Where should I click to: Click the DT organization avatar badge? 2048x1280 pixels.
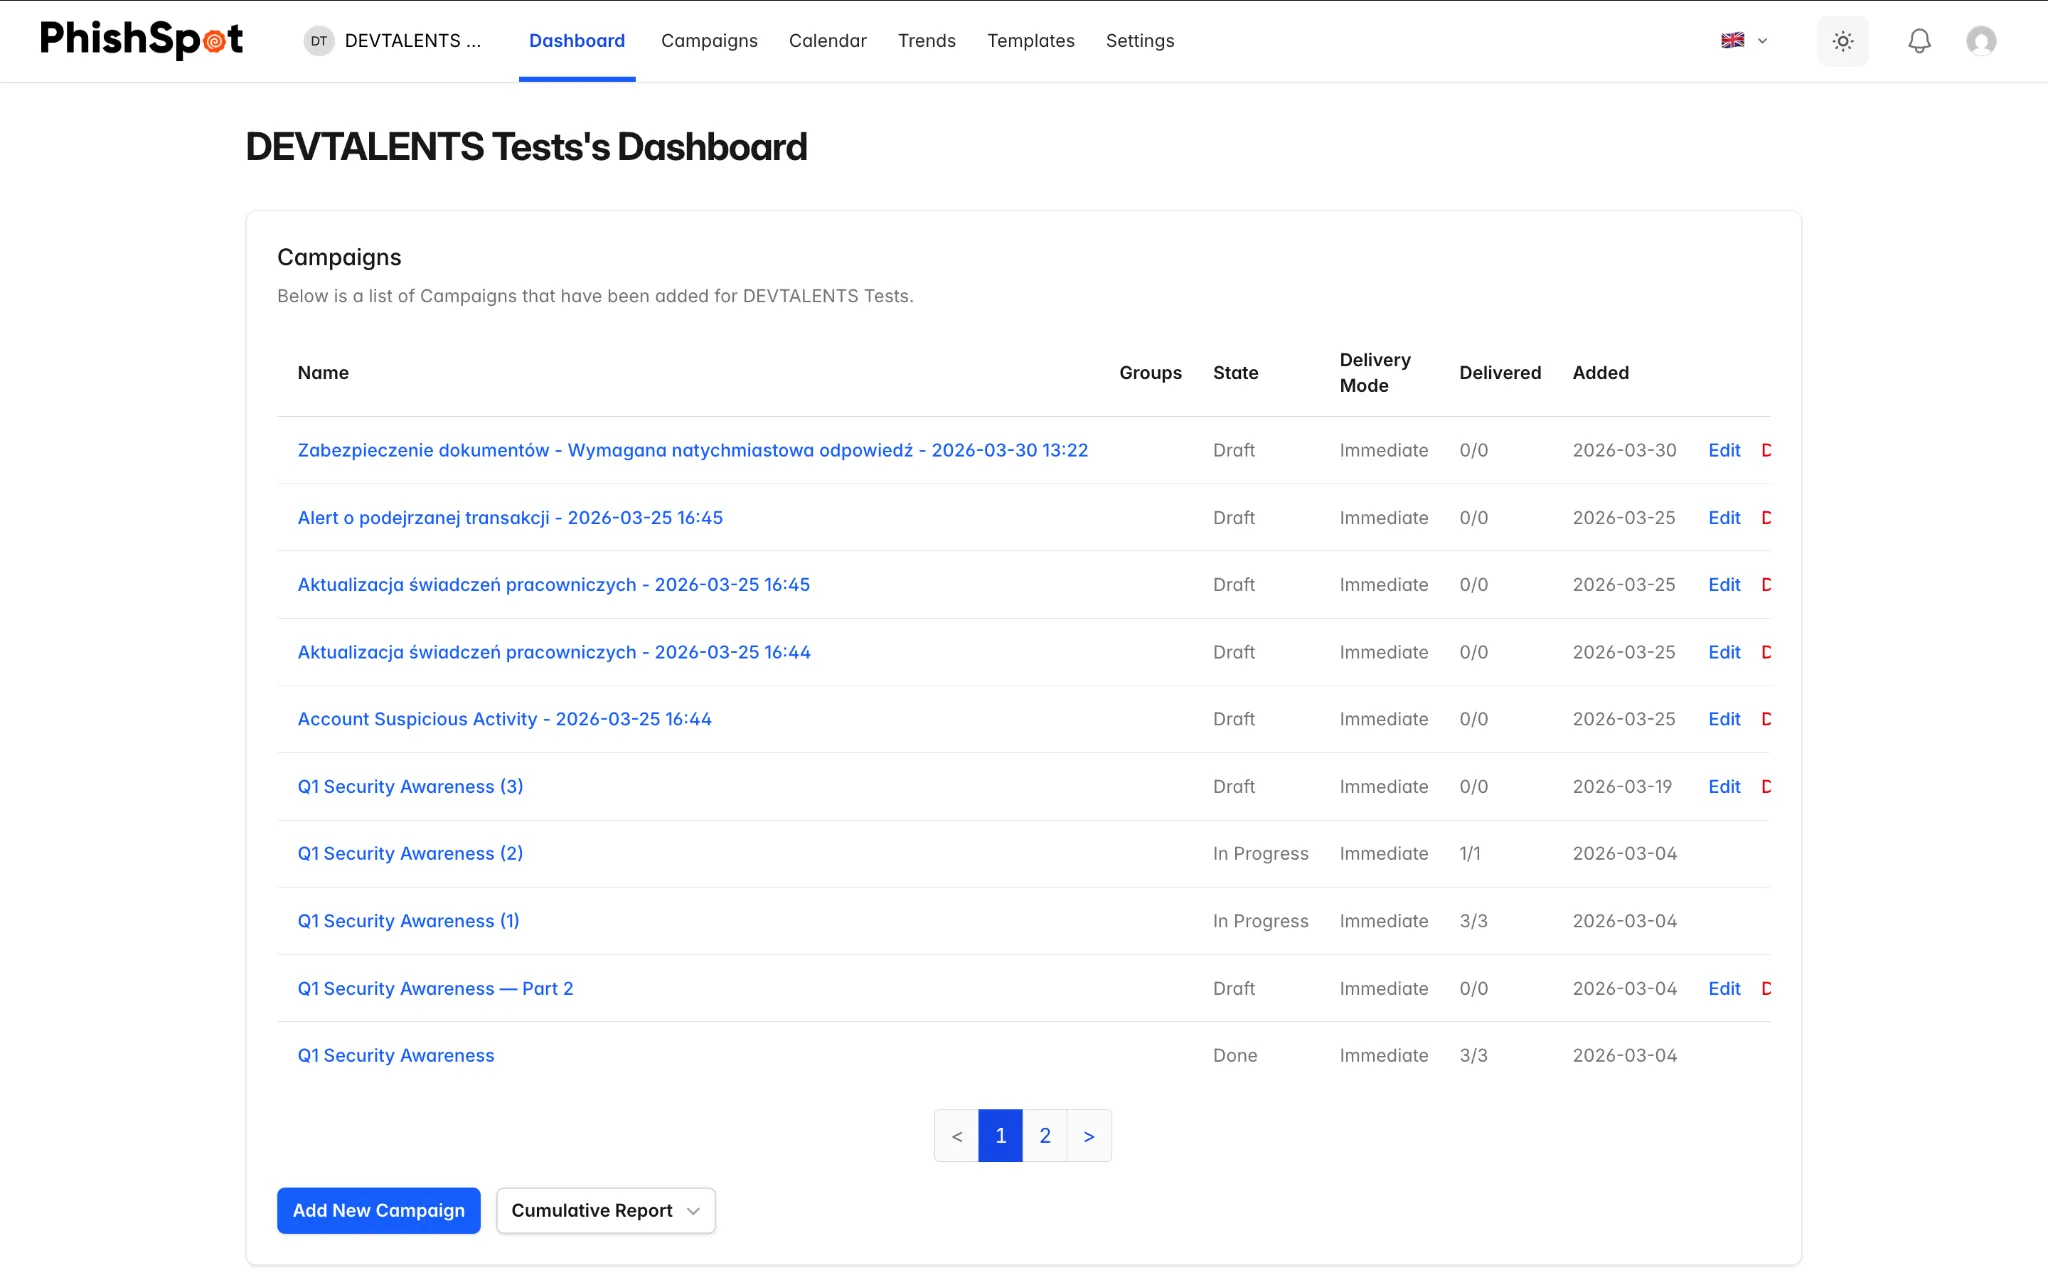pyautogui.click(x=319, y=41)
